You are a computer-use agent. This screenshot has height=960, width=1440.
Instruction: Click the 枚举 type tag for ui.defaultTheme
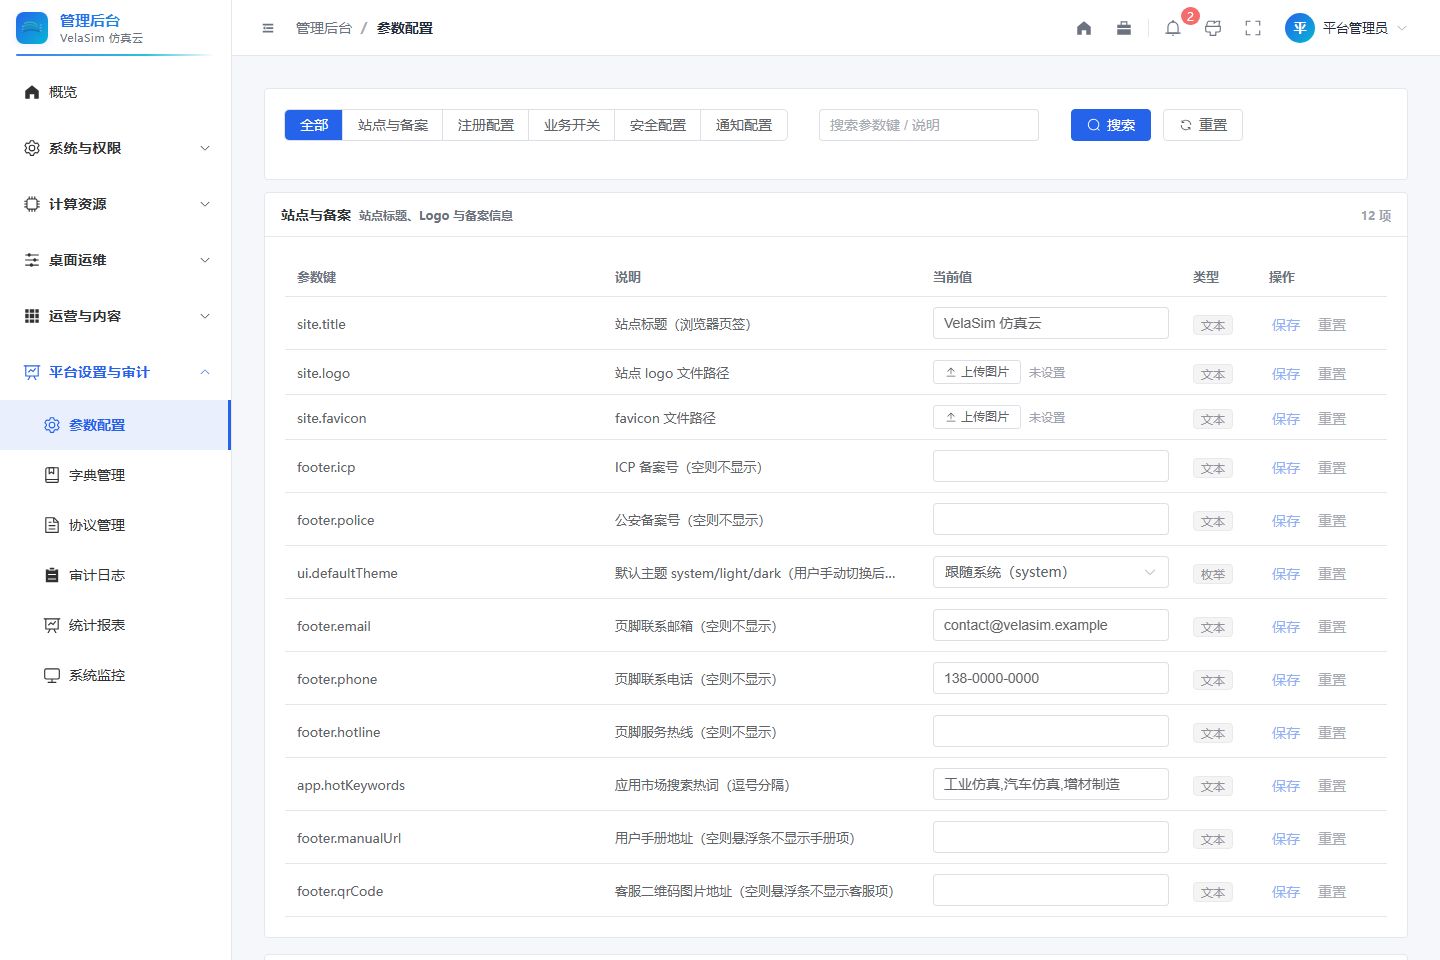(1213, 574)
